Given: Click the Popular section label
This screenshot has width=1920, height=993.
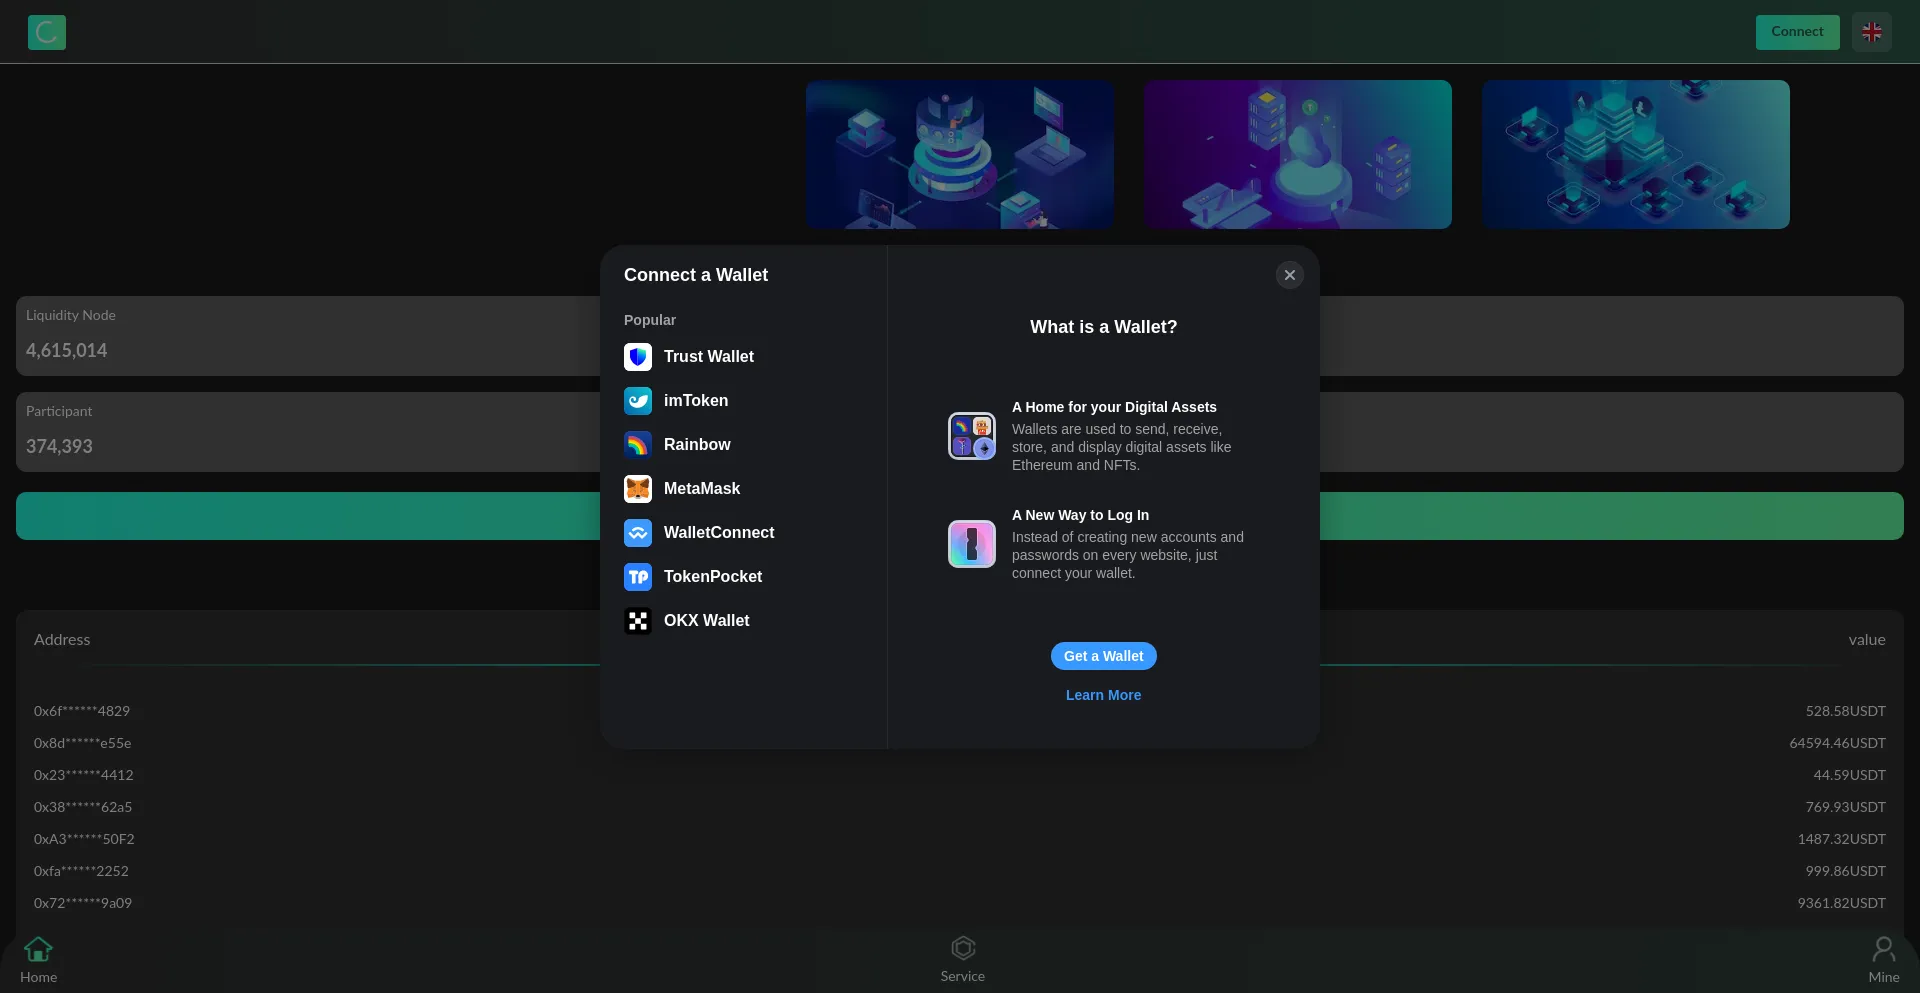Looking at the screenshot, I should pyautogui.click(x=650, y=320).
